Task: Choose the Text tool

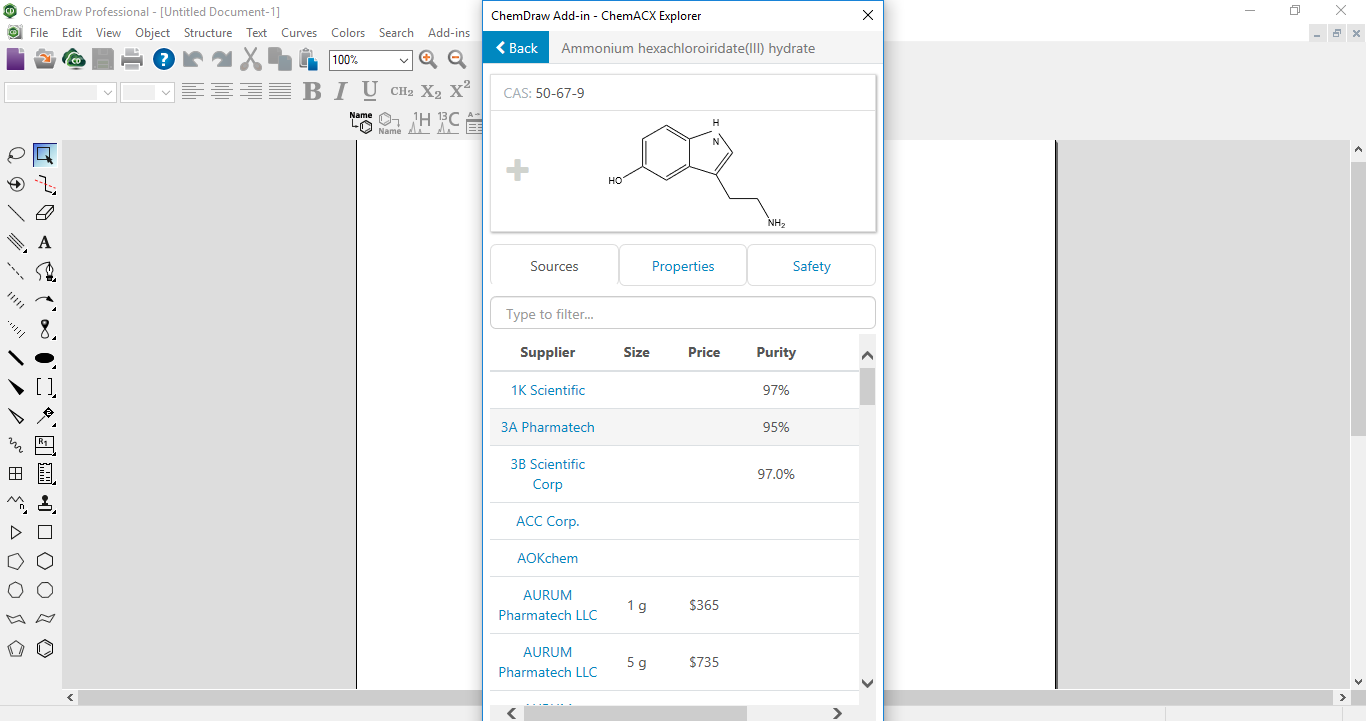Action: pos(45,242)
